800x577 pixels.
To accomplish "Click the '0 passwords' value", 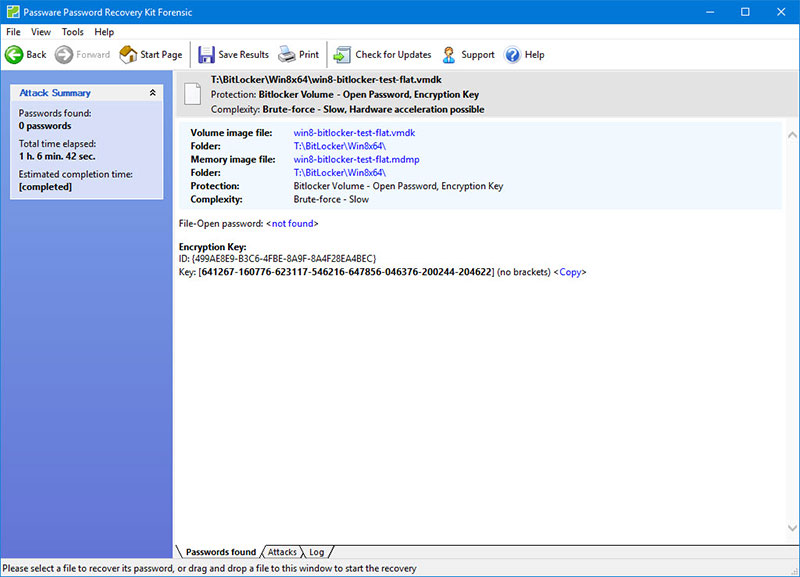I will point(45,126).
